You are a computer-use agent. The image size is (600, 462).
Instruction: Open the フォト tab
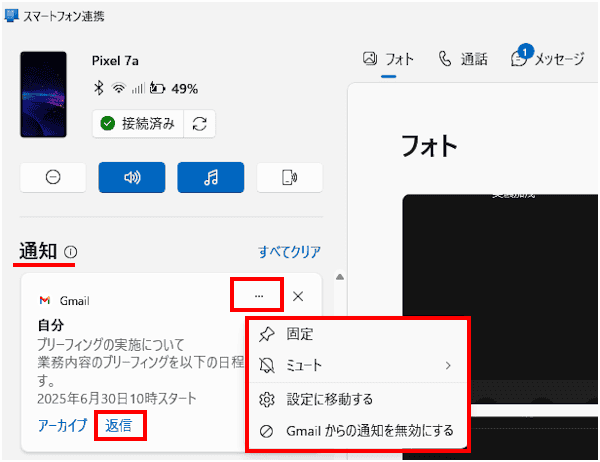pyautogui.click(x=388, y=59)
